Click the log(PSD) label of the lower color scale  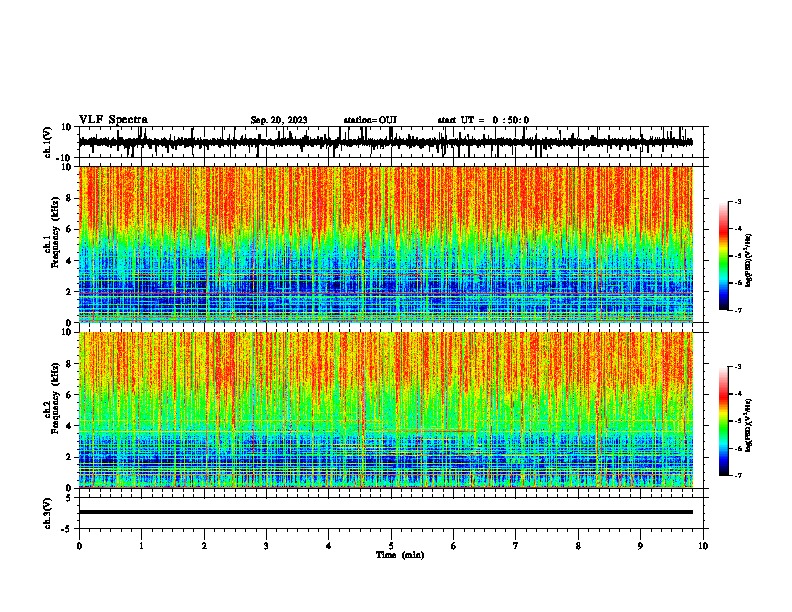749,425
